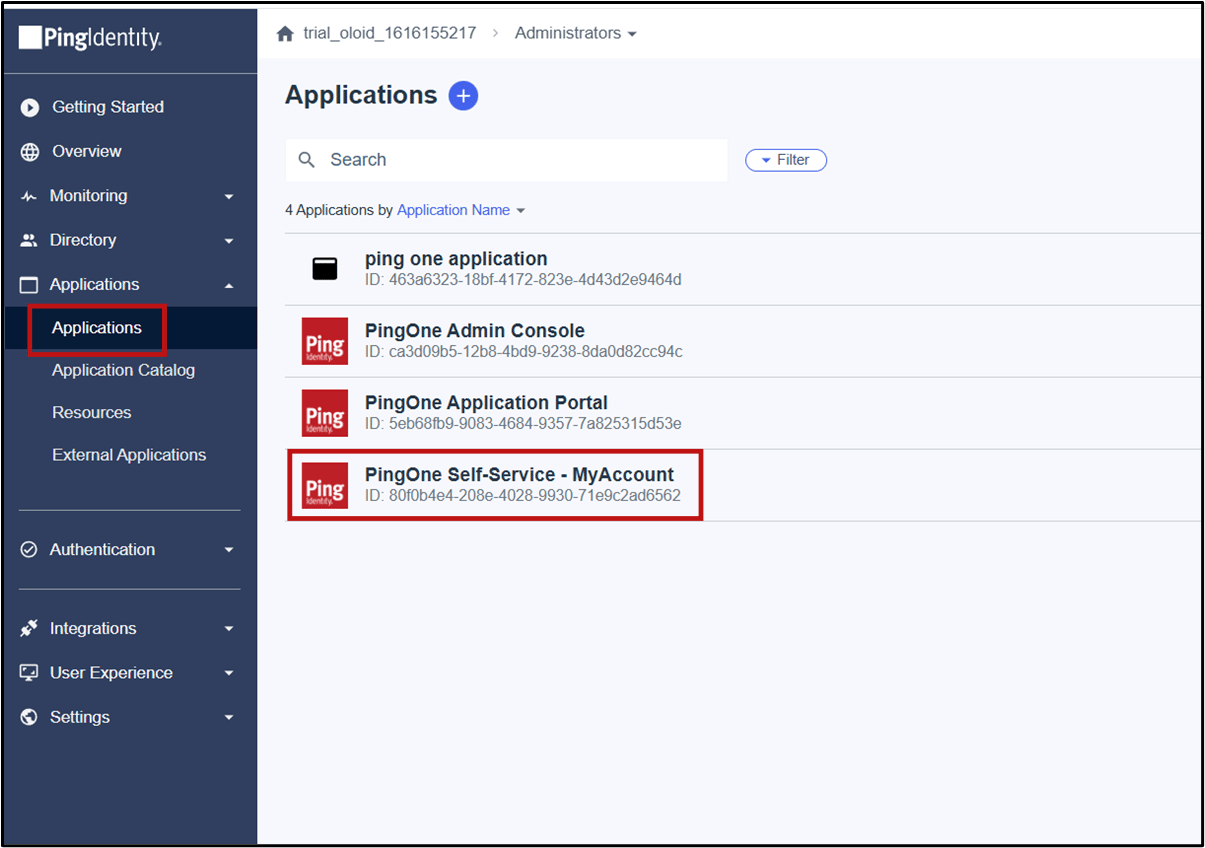Open ping one application entry

point(743,269)
